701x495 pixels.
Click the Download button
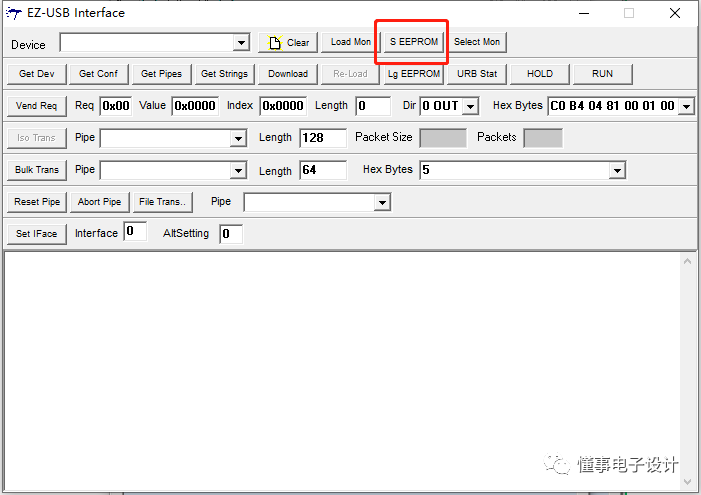point(288,74)
